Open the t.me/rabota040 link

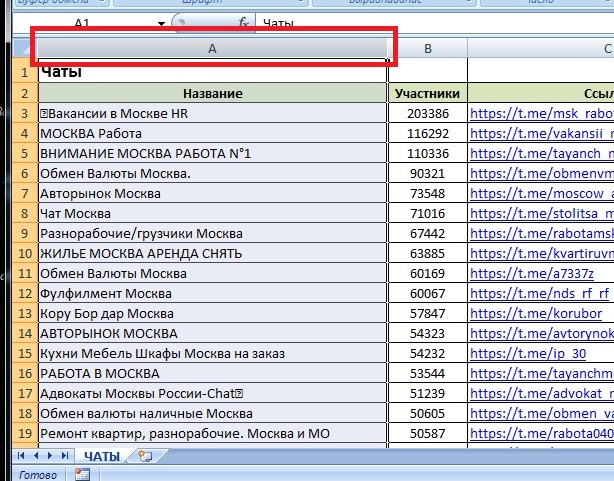tap(542, 433)
